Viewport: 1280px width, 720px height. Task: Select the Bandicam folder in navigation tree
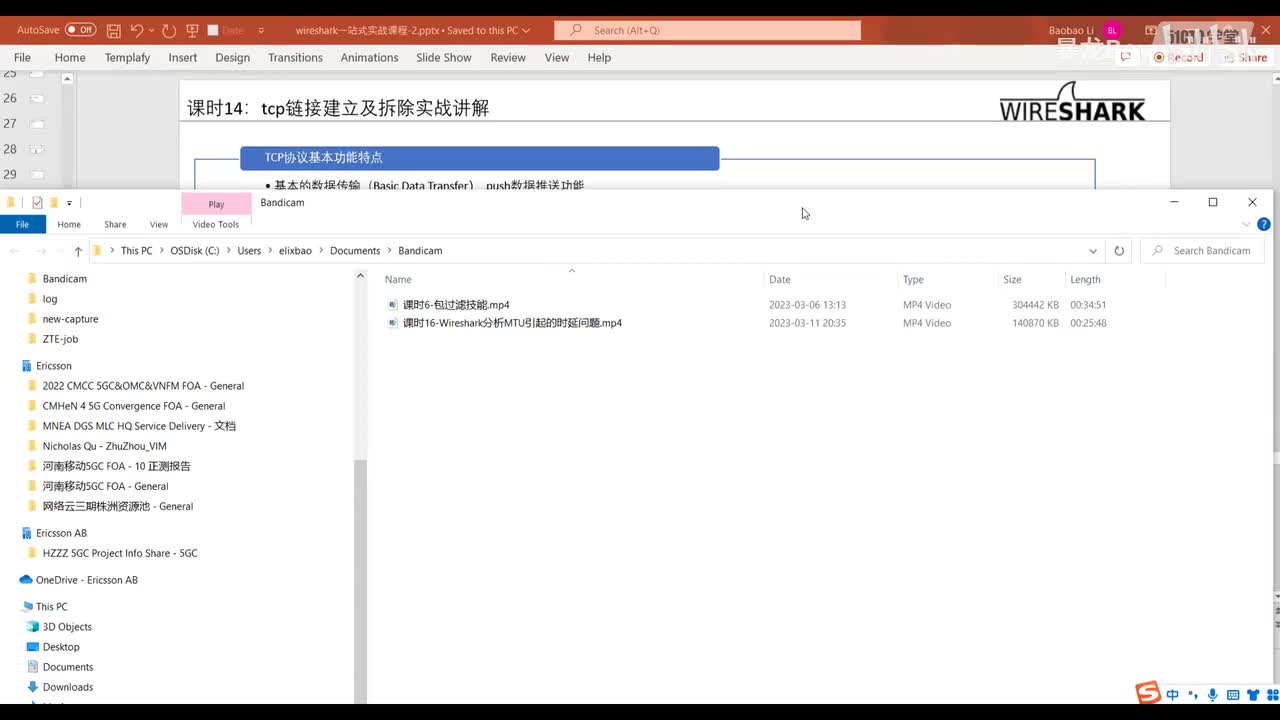click(64, 279)
